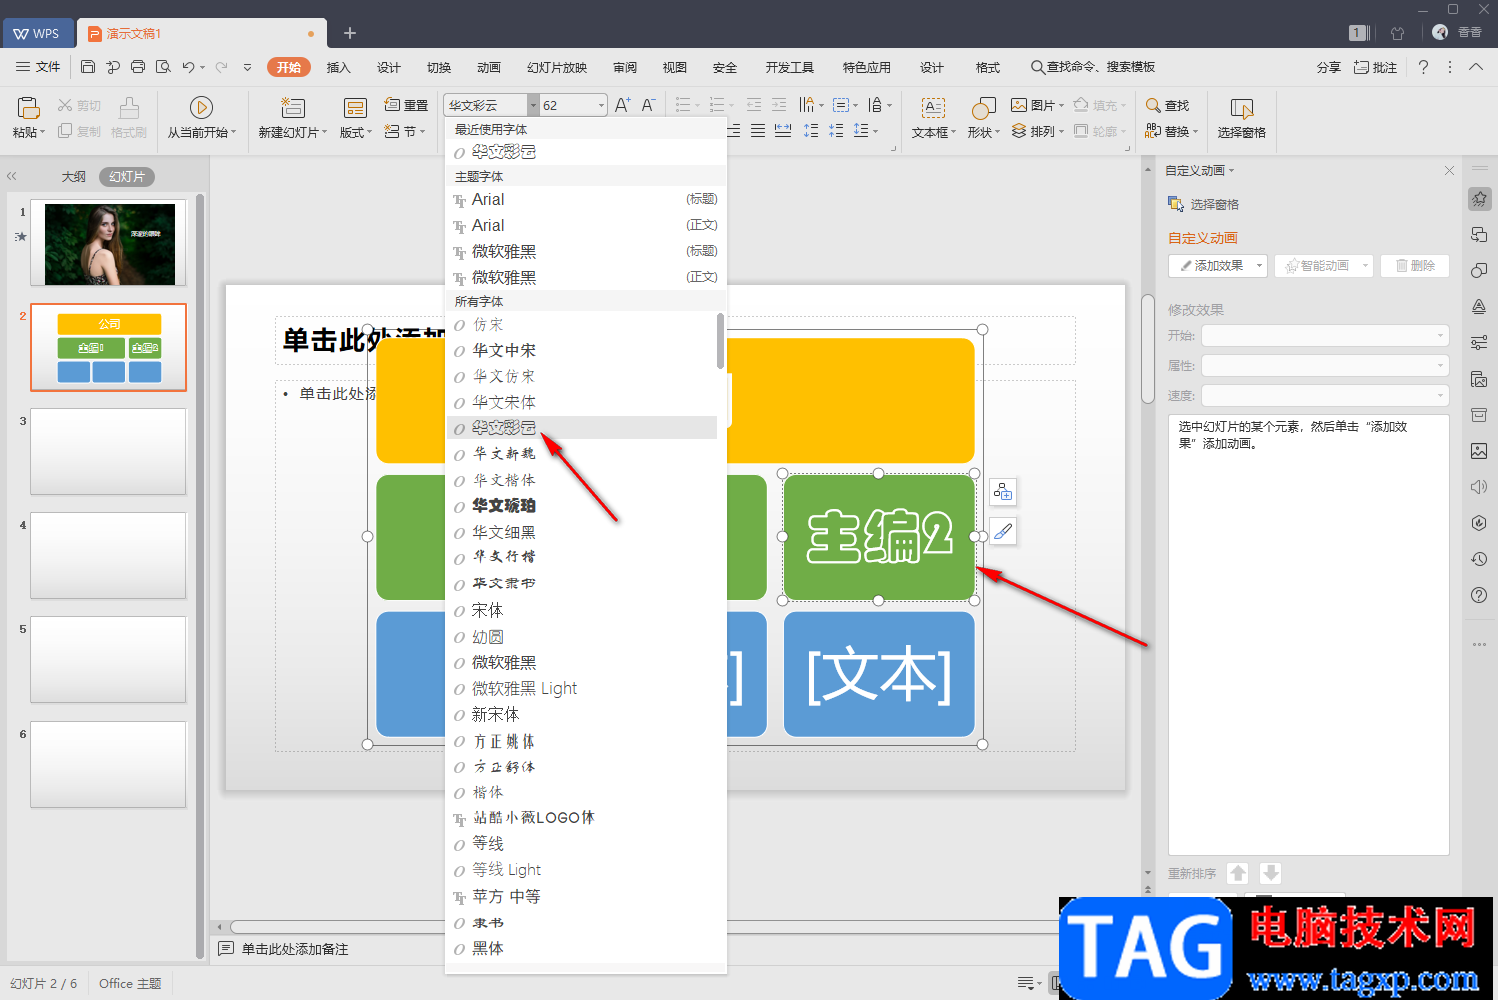Screen dimensions: 1498x1000
Task: Click the speaker icon in right sidebar
Action: click(1479, 487)
